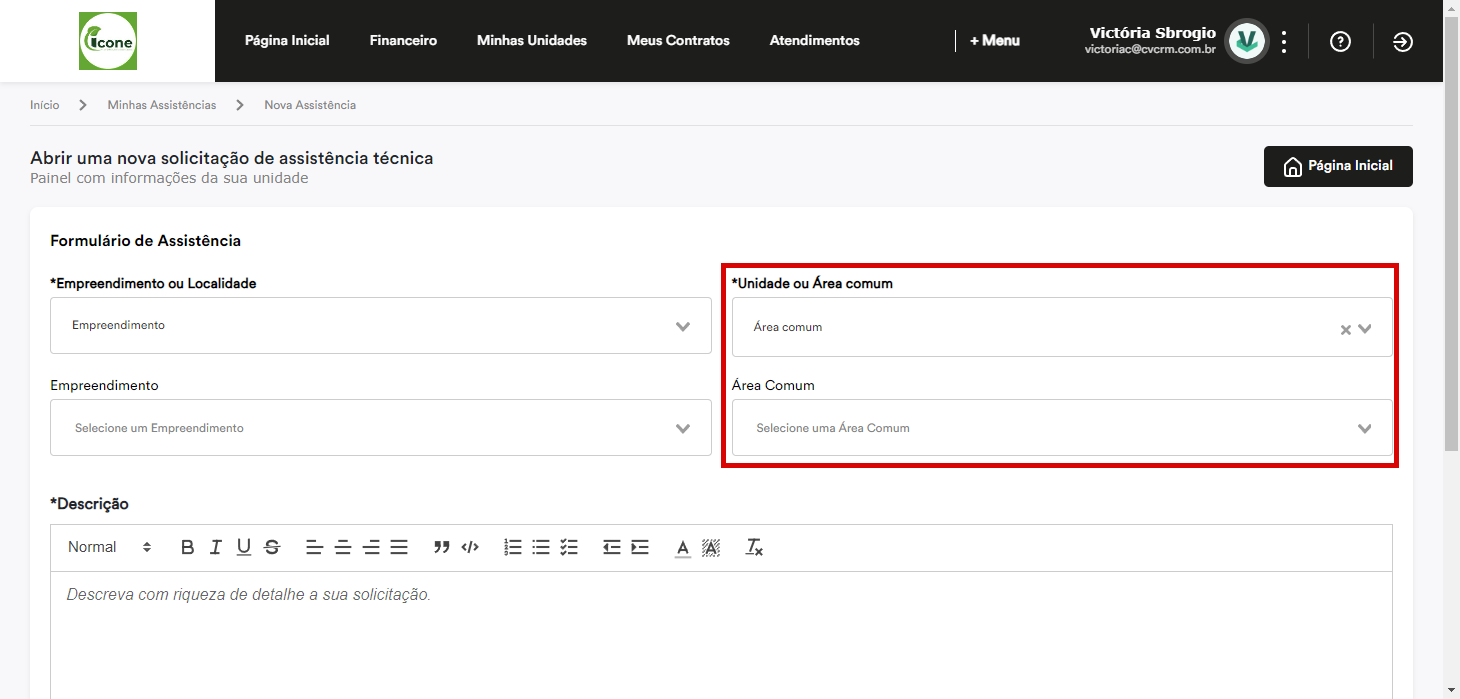Toggle strikethrough formatting

pos(271,547)
